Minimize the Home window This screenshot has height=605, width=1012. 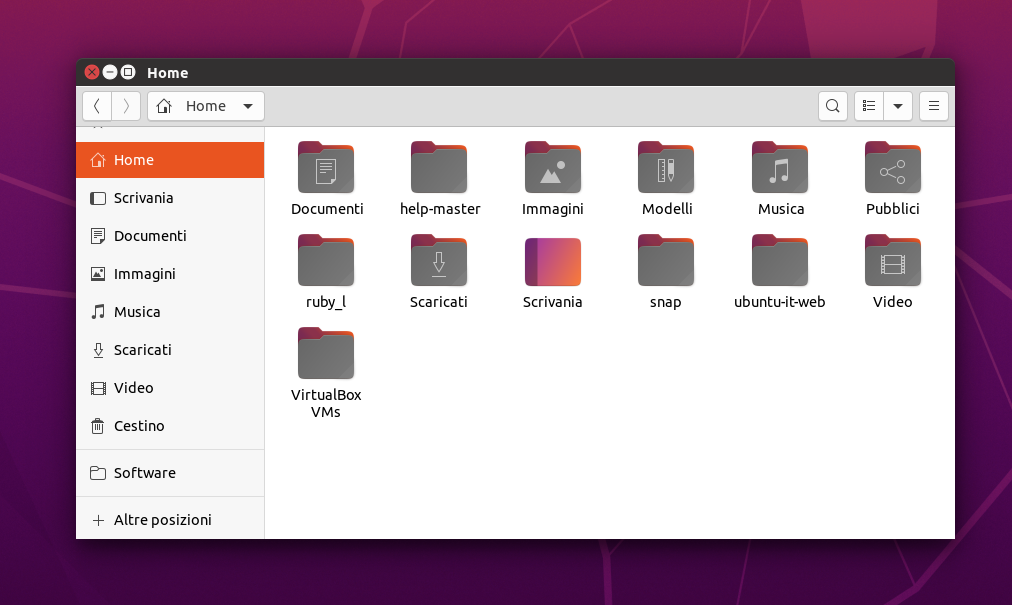point(110,72)
